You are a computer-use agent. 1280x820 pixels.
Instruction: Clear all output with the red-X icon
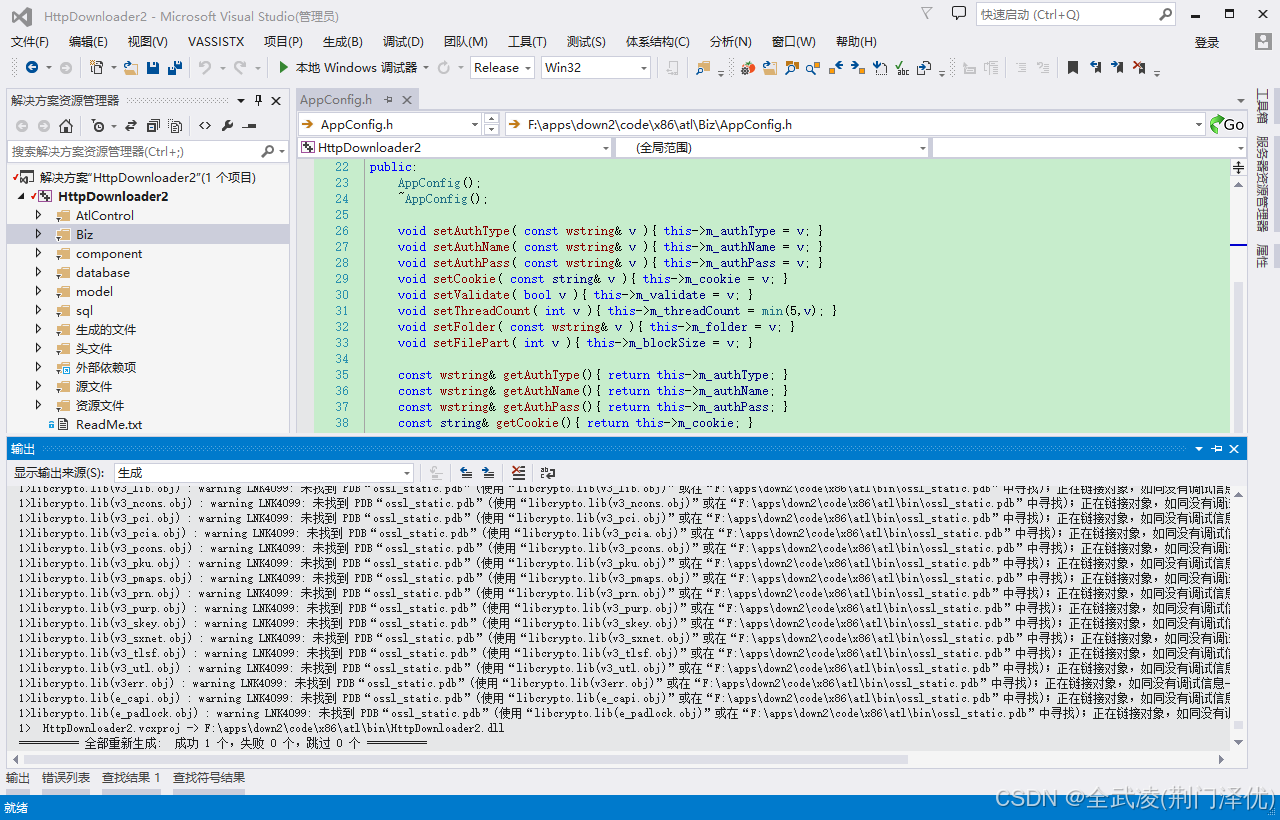[x=518, y=473]
